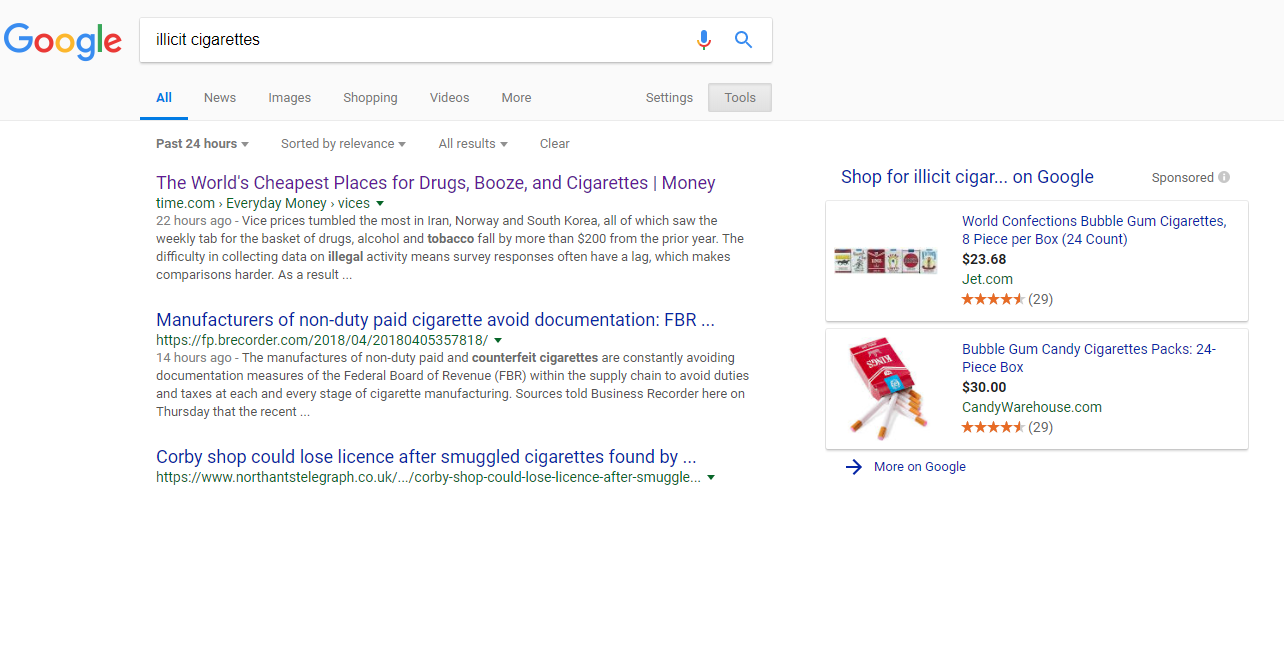Click the $23.68 price
1284x648 pixels.
[x=984, y=259]
